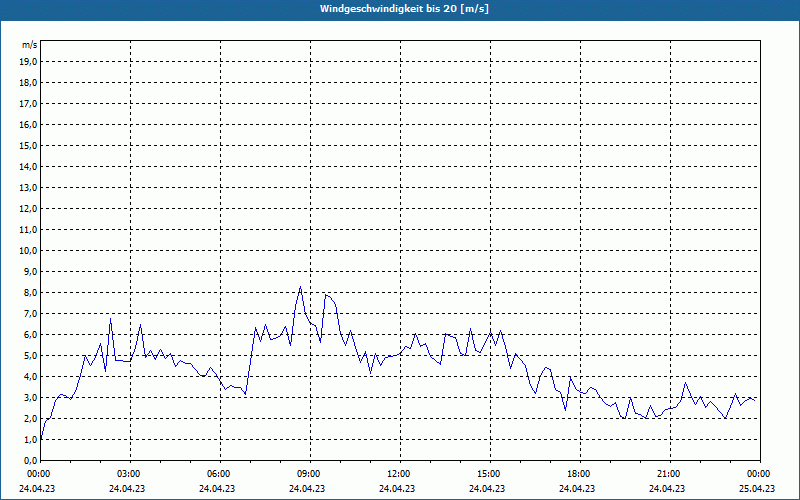Click the '12,0' y-axis label
Viewport: 800px width, 500px height.
coord(28,209)
